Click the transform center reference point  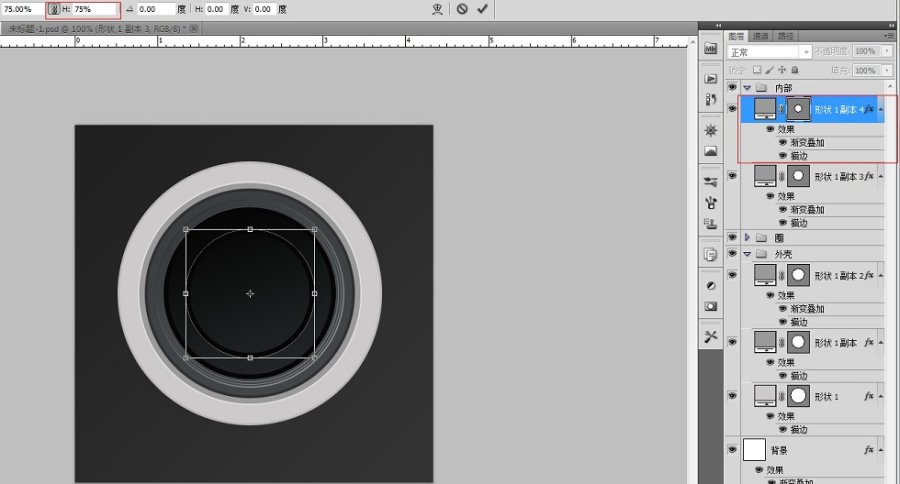[250, 293]
